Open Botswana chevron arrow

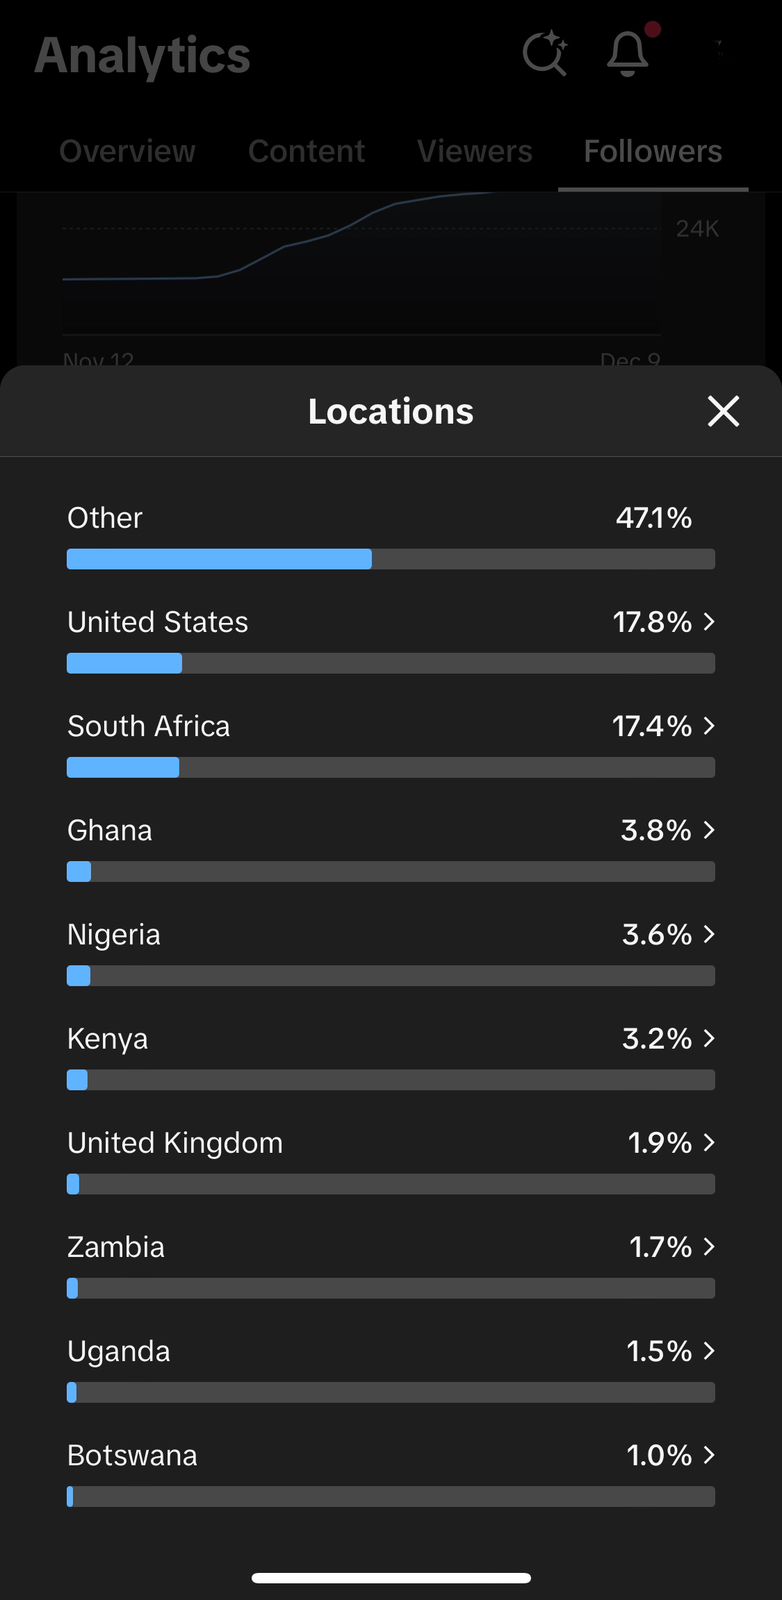[709, 1455]
